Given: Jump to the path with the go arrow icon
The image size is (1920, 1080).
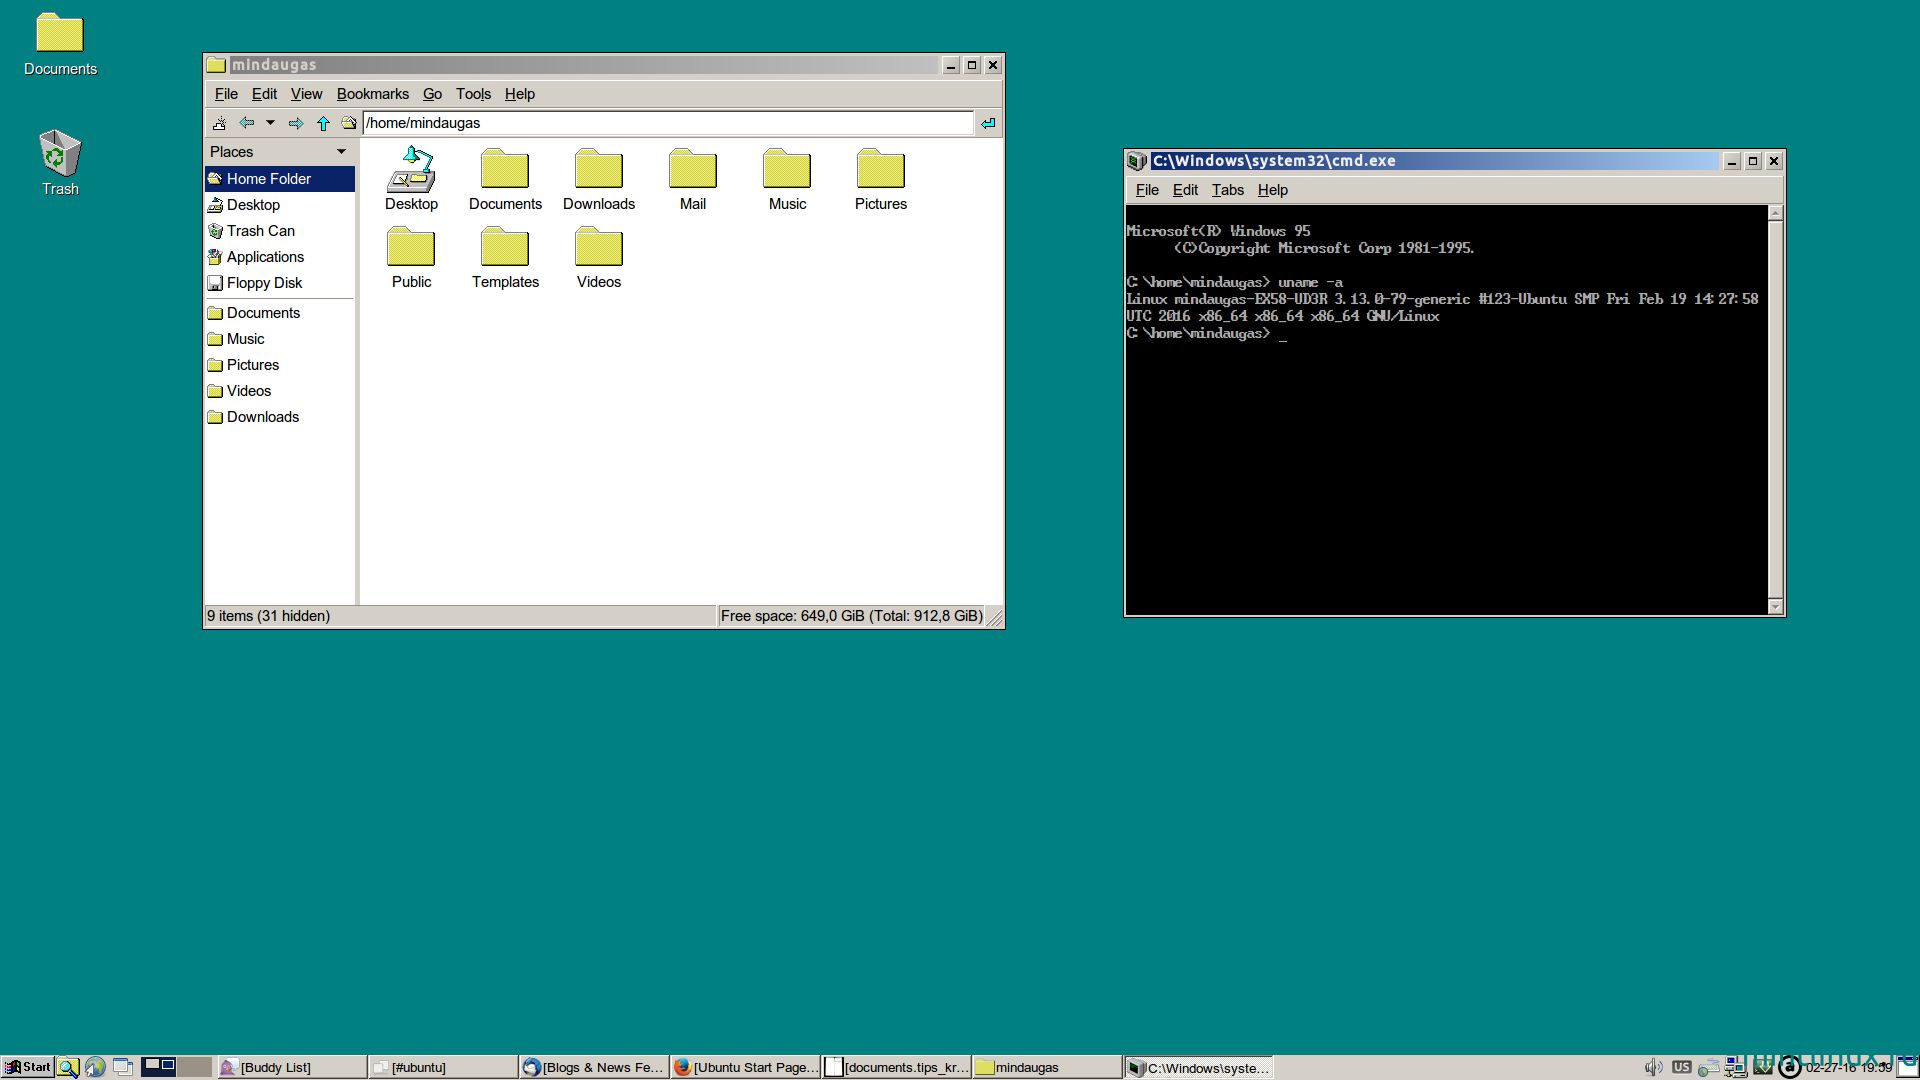Looking at the screenshot, I should click(x=988, y=123).
